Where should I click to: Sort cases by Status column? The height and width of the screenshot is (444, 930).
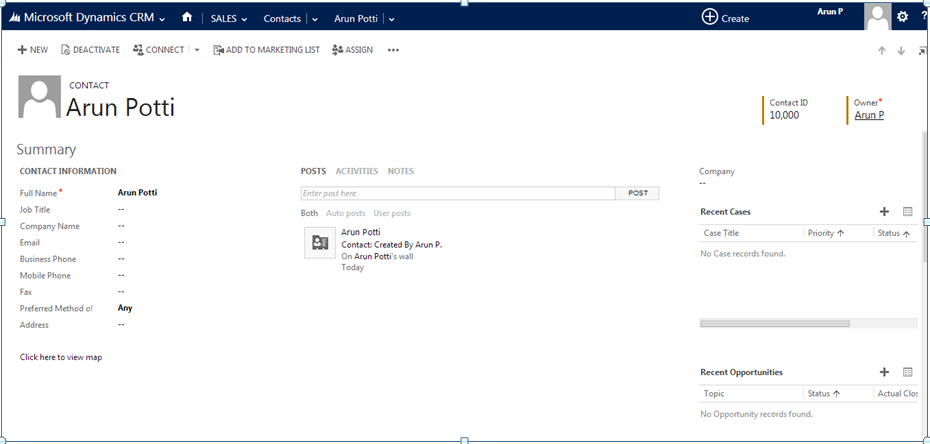tap(894, 233)
